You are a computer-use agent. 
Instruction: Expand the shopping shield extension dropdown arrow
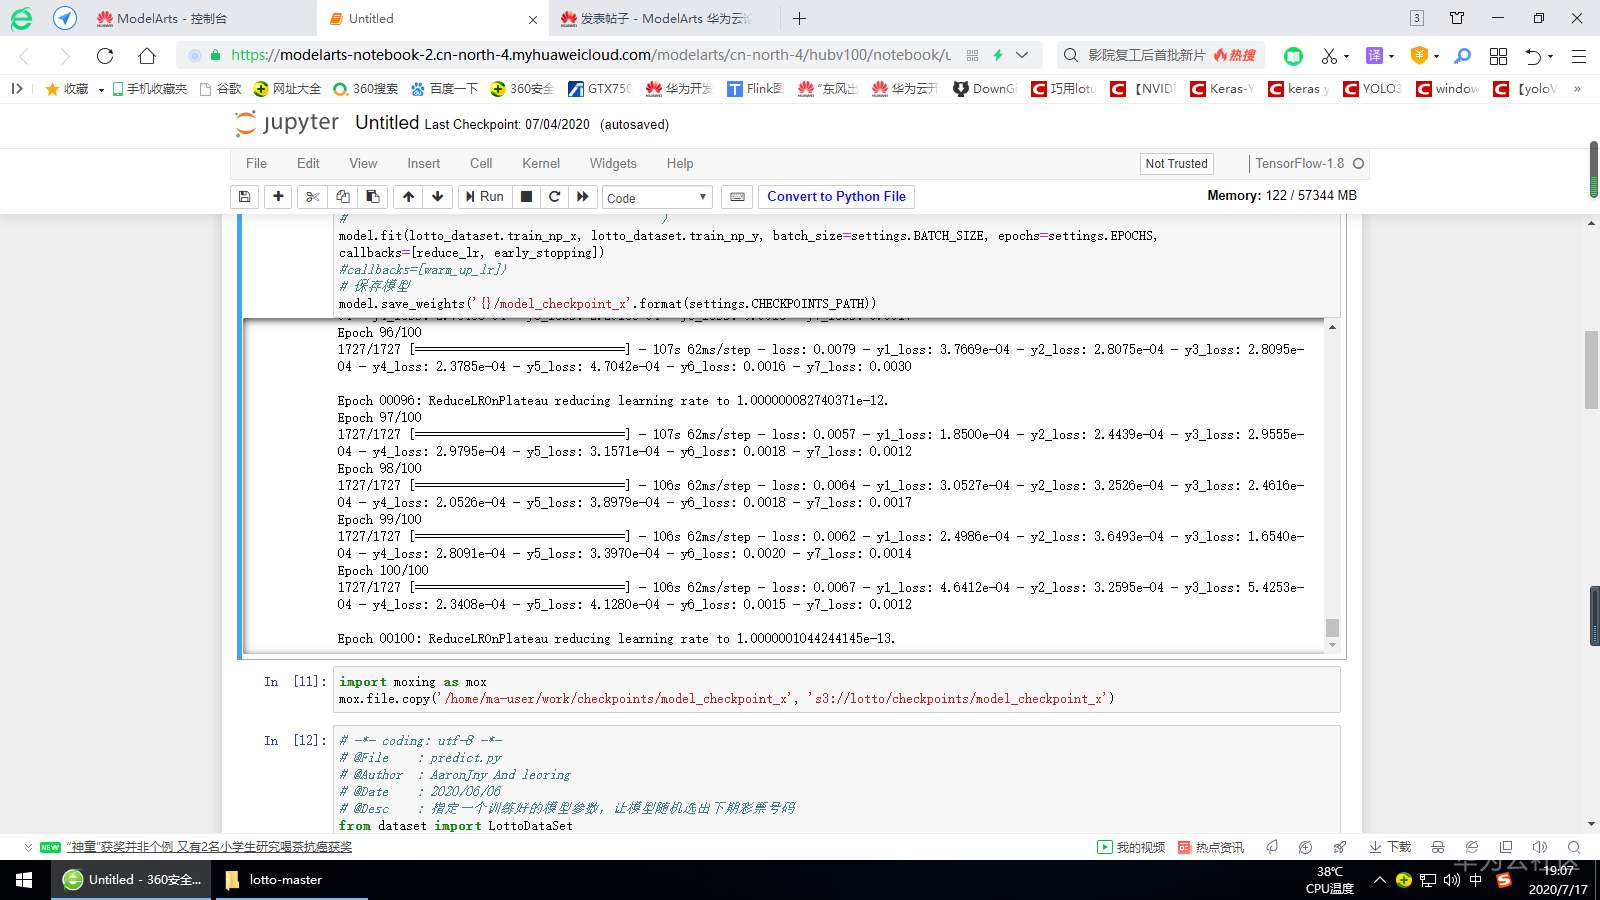click(x=1436, y=56)
